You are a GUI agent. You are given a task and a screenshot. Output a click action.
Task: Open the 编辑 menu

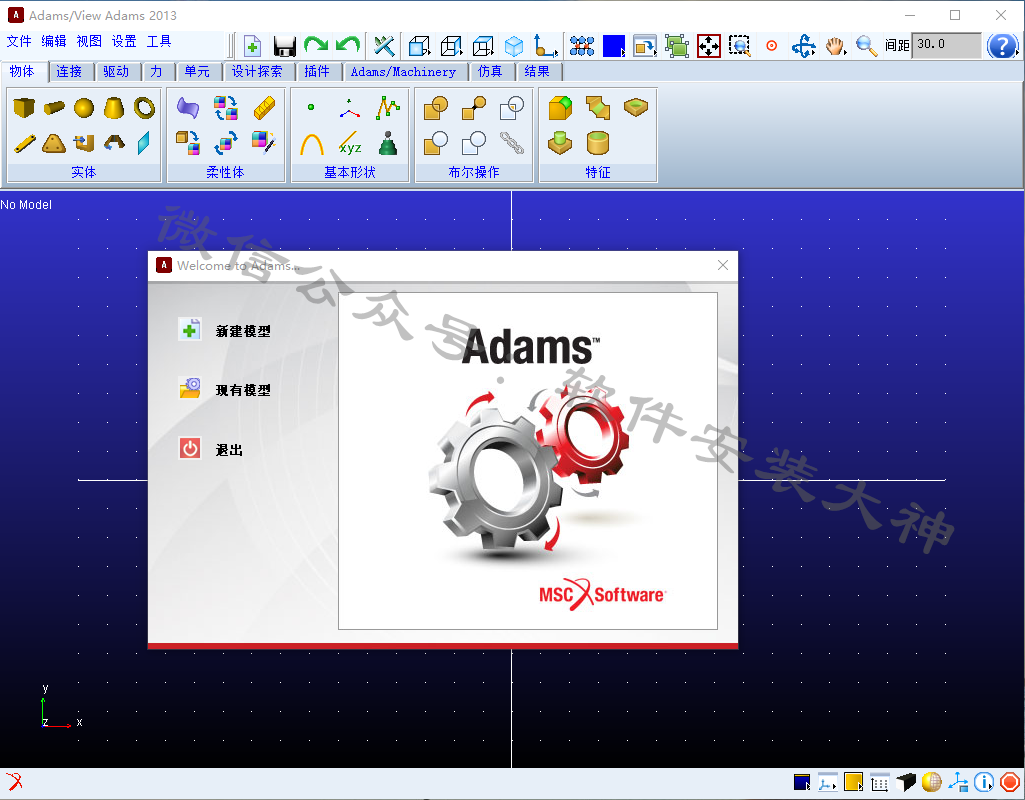[54, 41]
